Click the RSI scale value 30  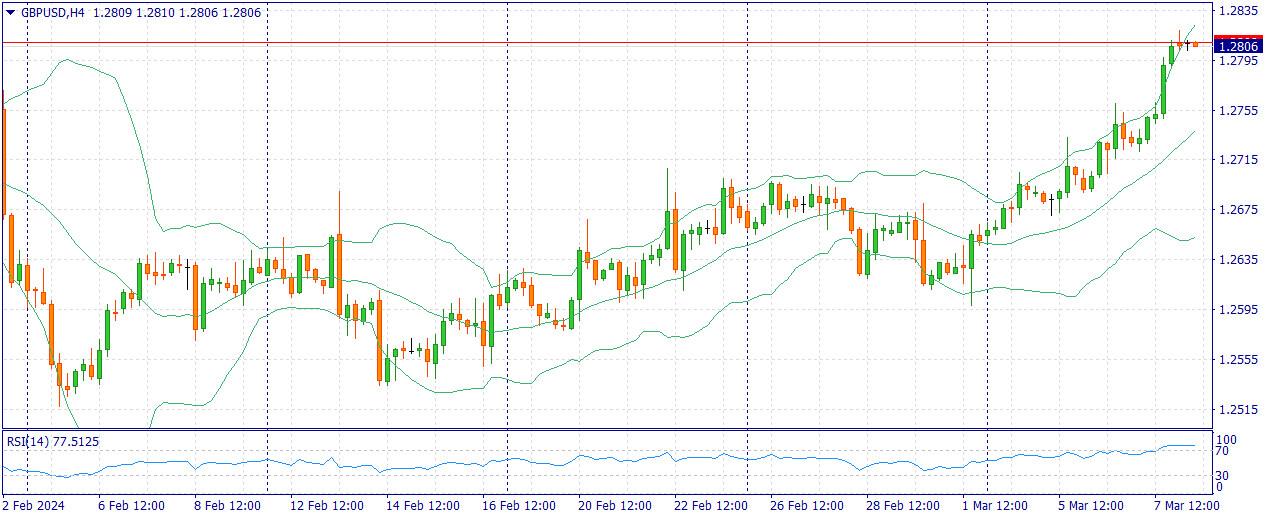click(1222, 475)
